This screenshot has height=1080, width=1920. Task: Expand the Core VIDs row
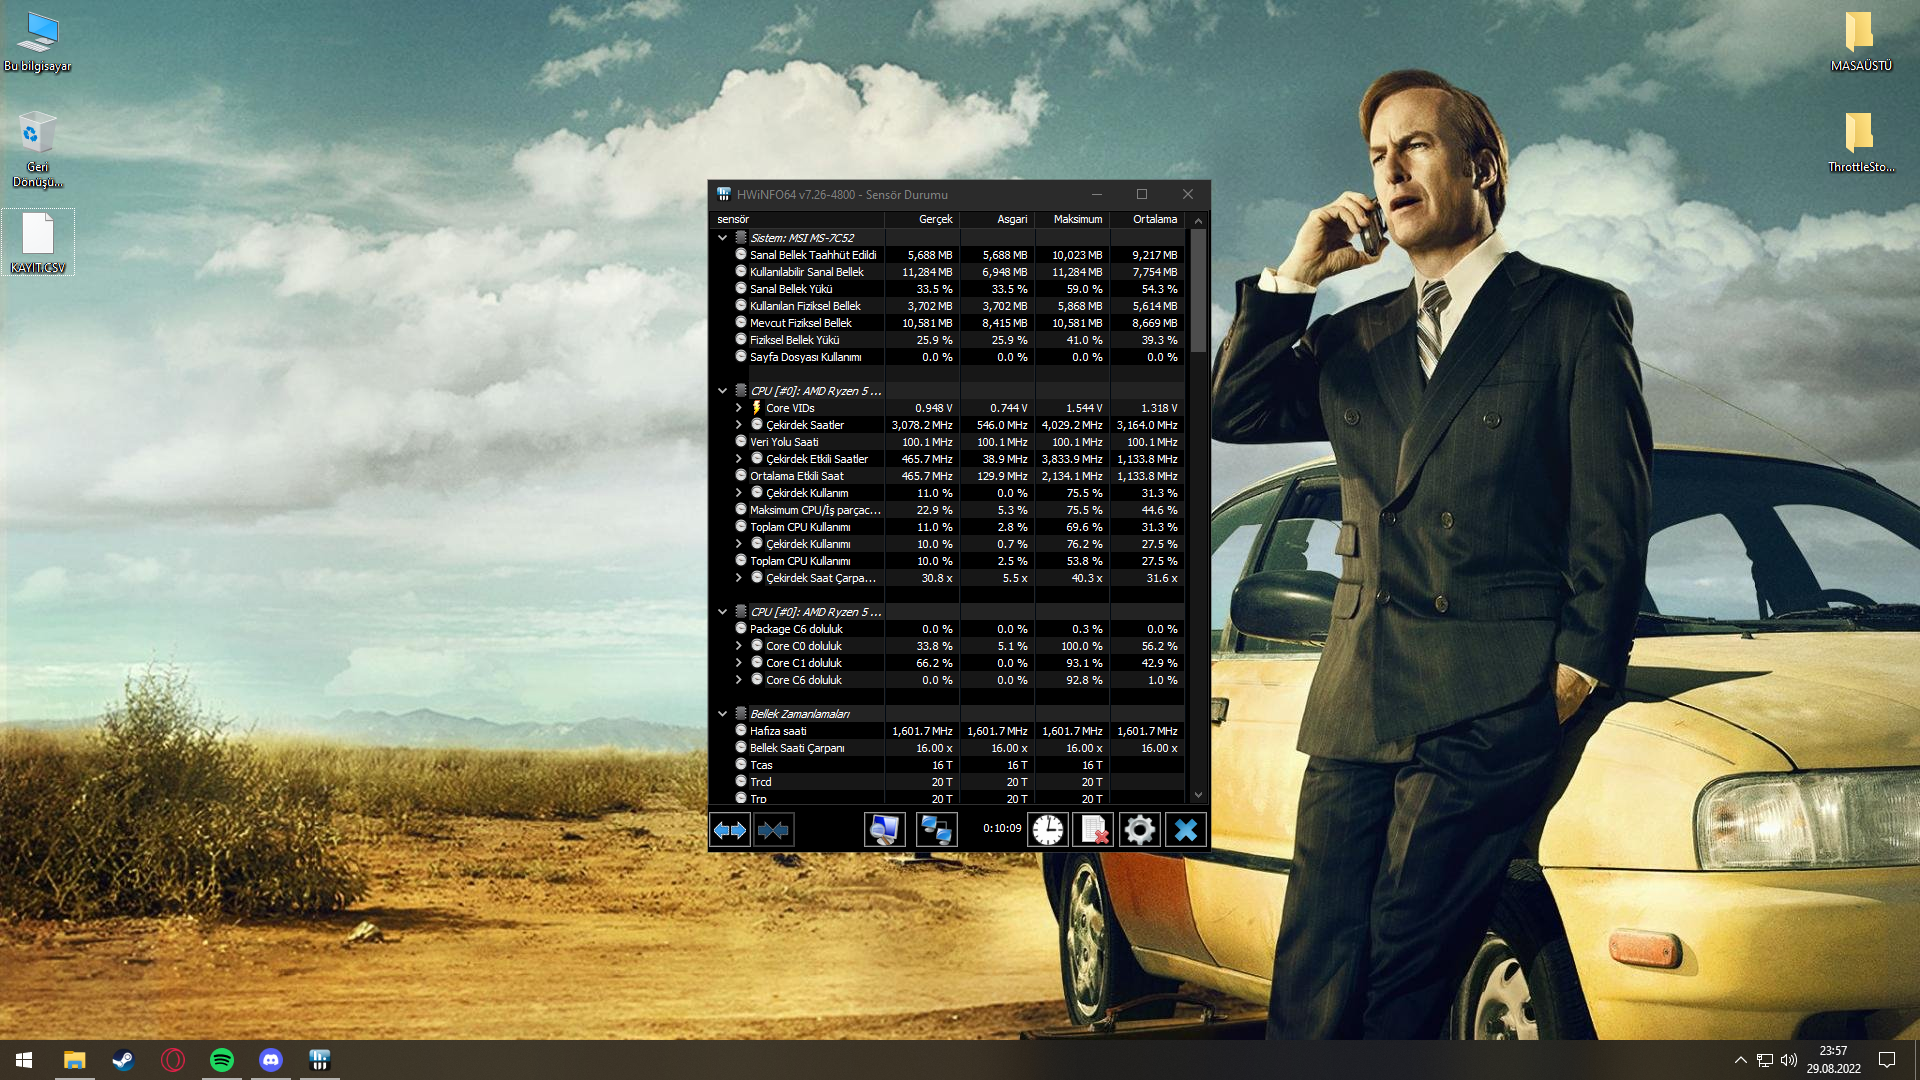(739, 408)
